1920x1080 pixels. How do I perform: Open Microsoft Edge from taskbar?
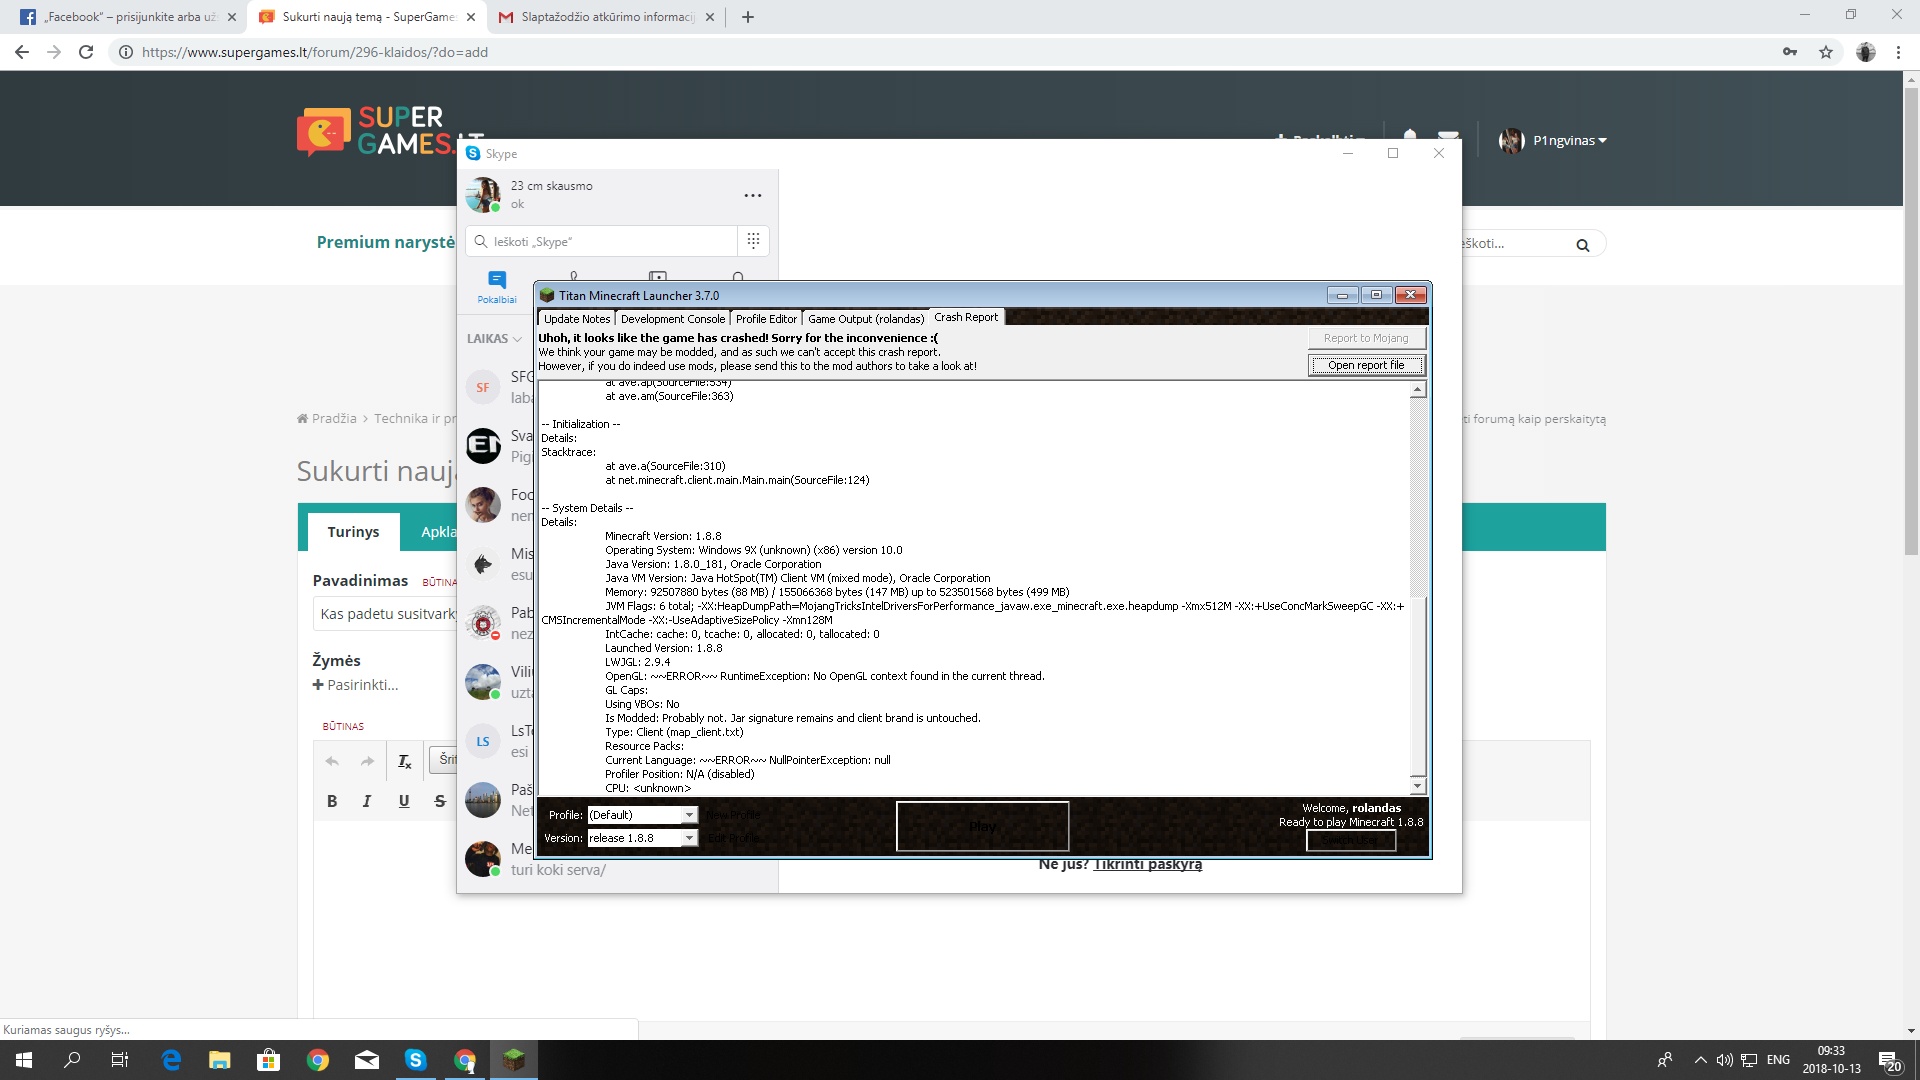pyautogui.click(x=171, y=1060)
